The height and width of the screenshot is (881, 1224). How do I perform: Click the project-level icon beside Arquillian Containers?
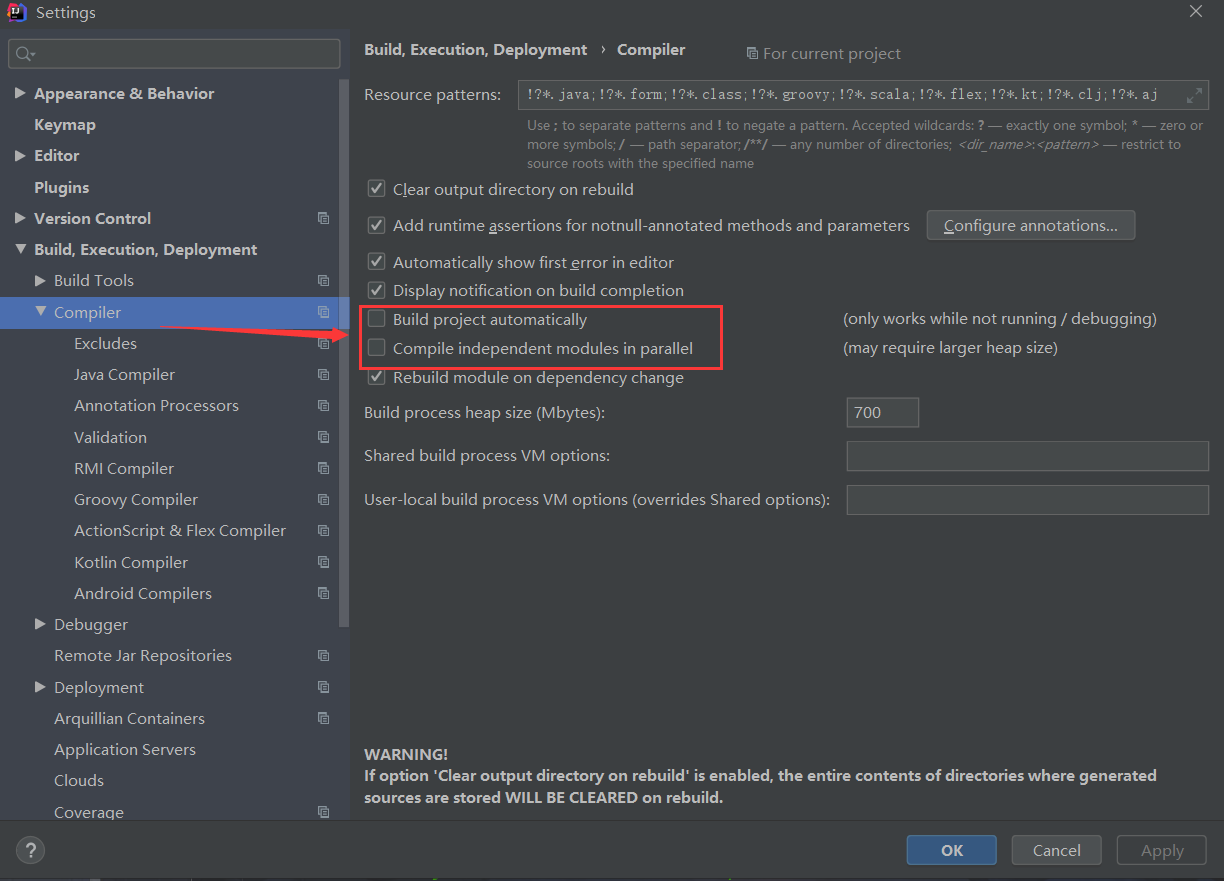(x=323, y=718)
